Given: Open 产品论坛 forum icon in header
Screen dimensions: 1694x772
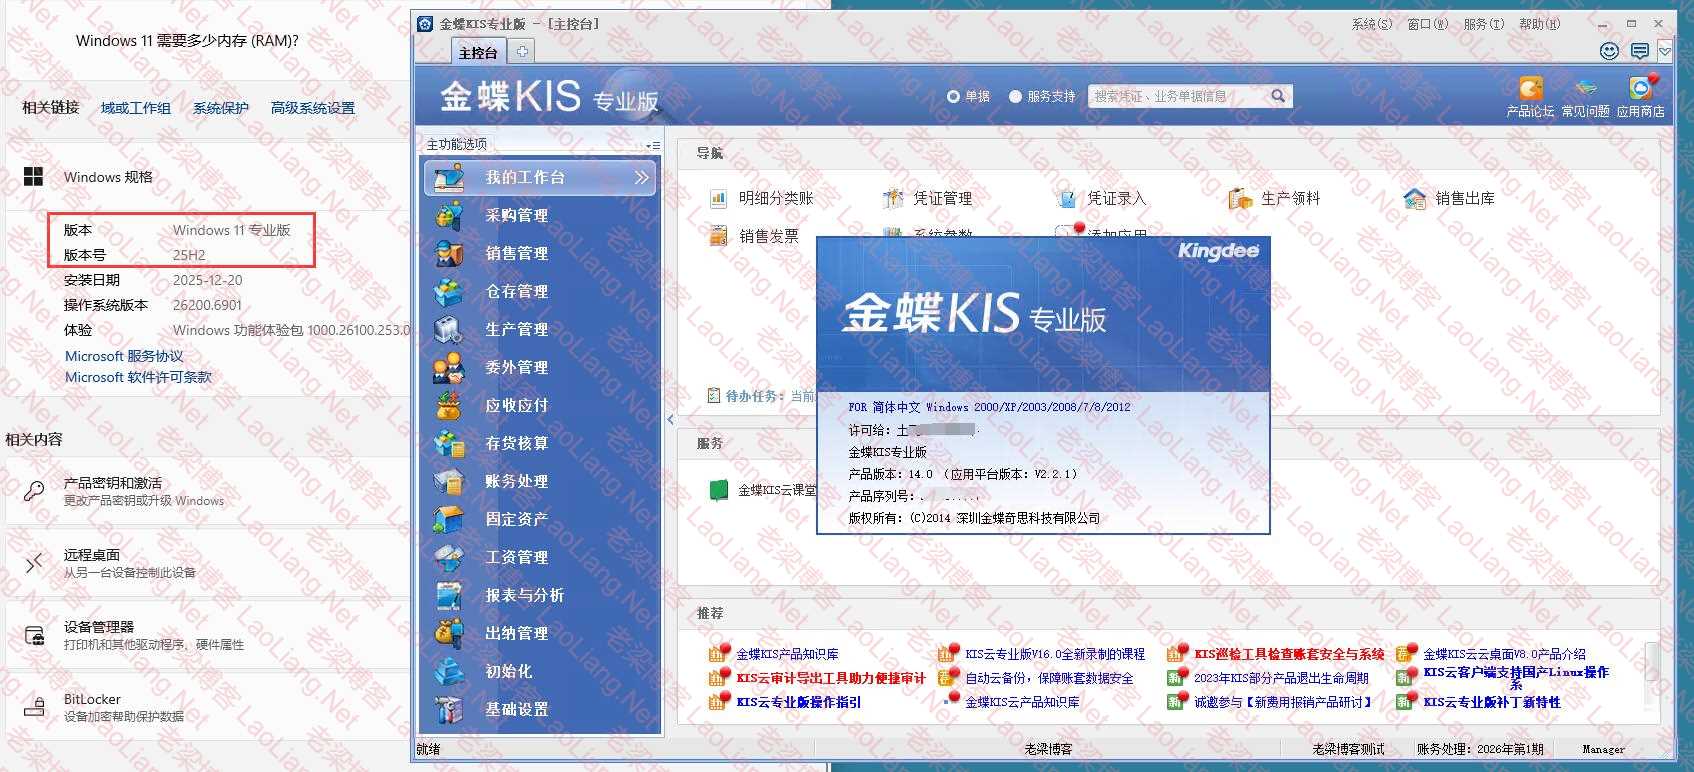Looking at the screenshot, I should pos(1530,89).
